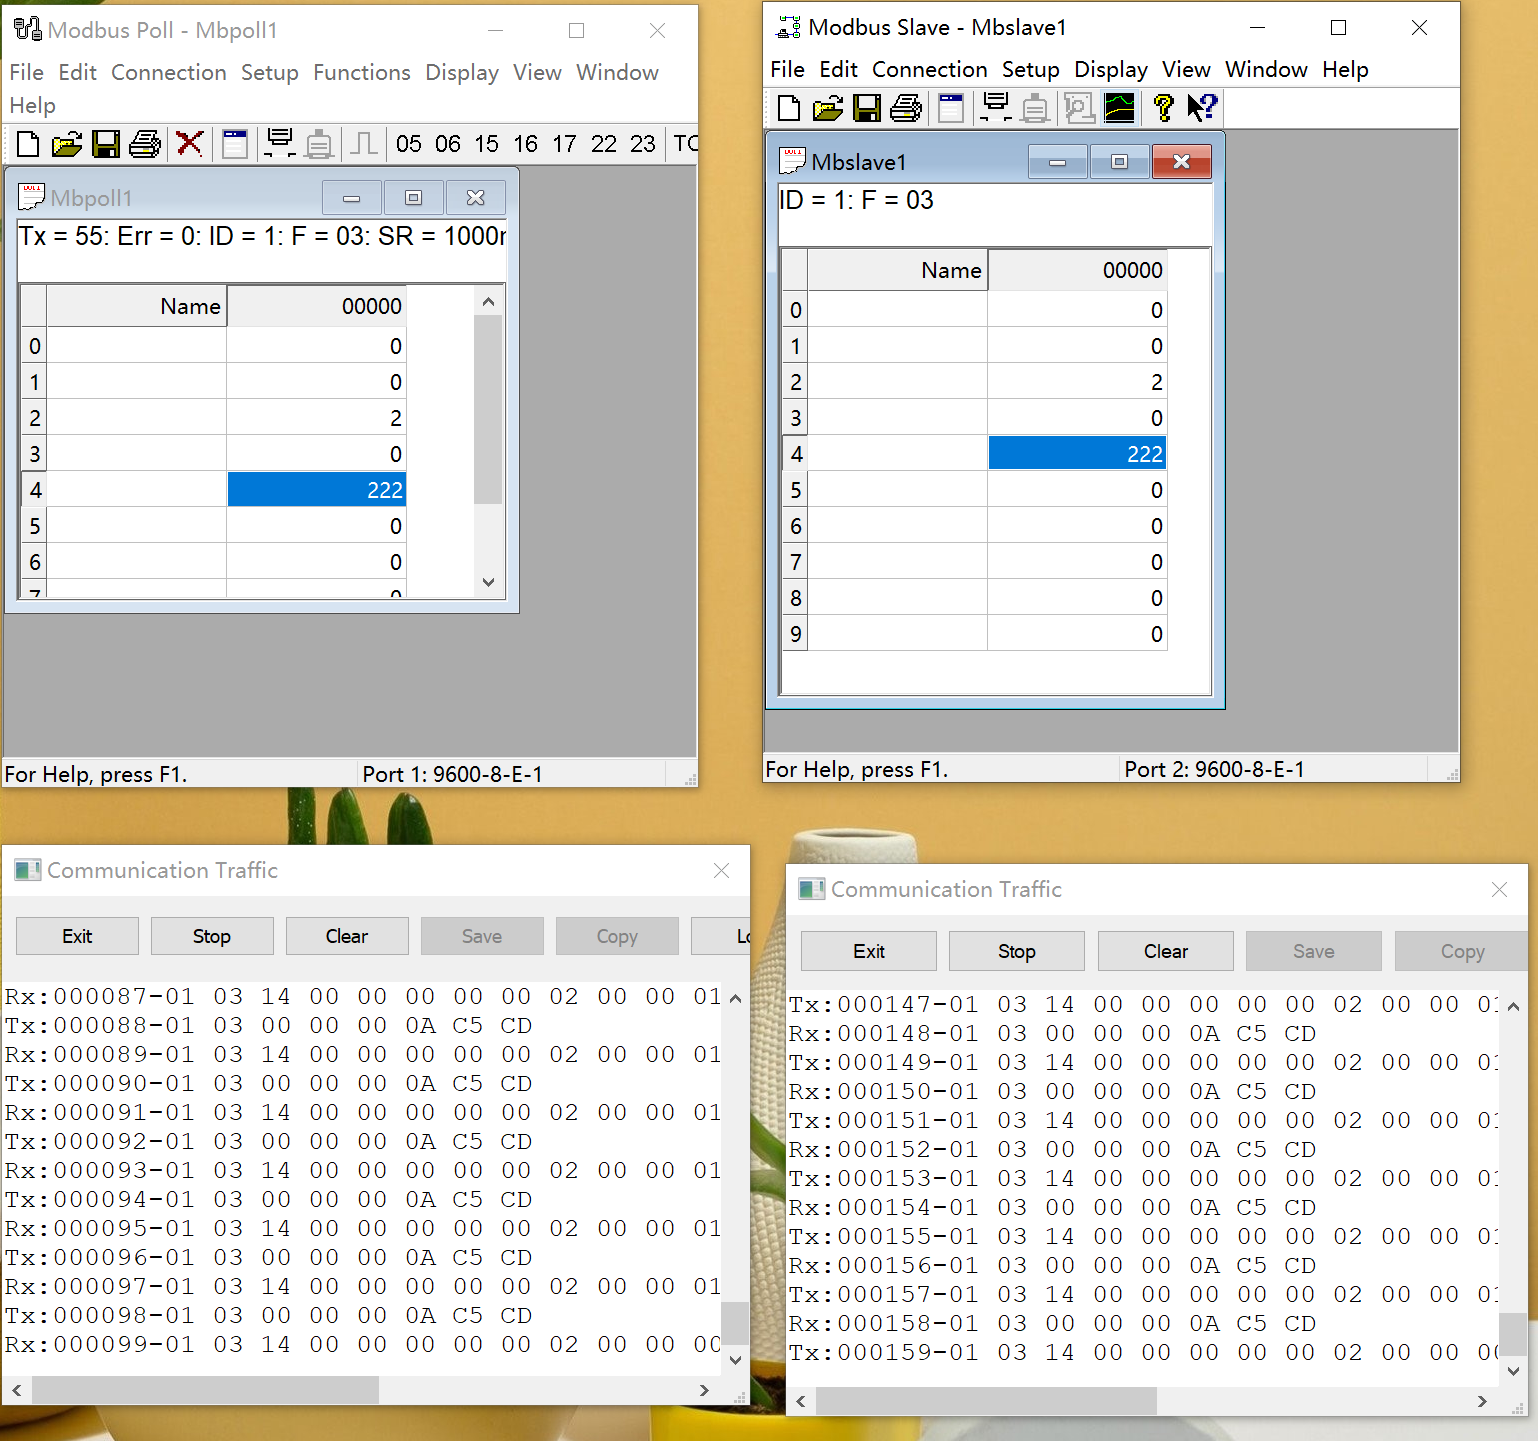Click the Tx:000088 line in left traffic log
Image resolution: width=1538 pixels, height=1441 pixels.
pyautogui.click(x=269, y=1025)
